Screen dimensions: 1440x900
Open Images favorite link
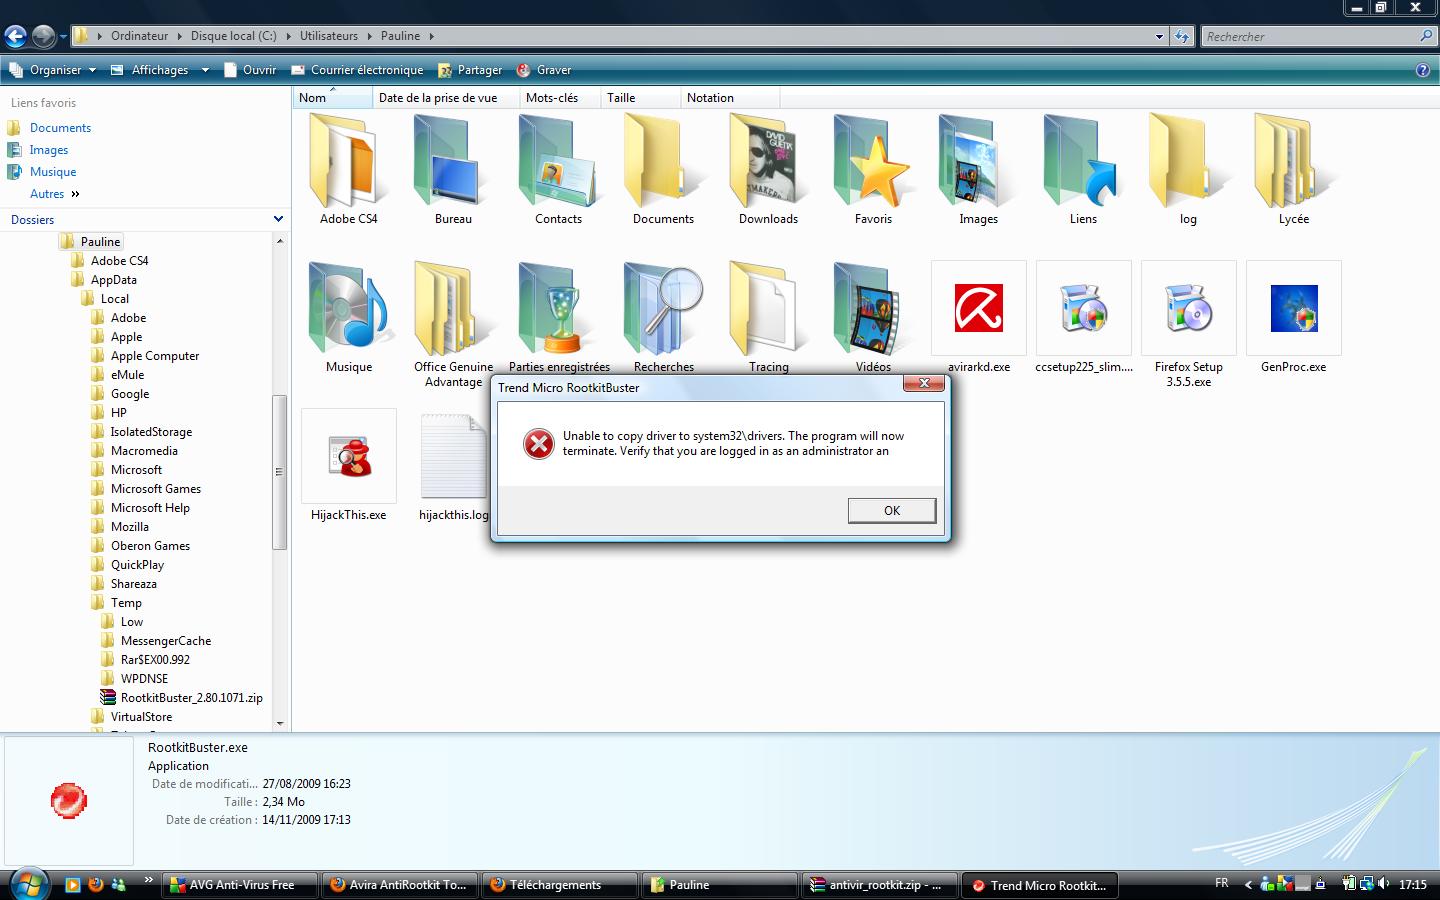pos(49,150)
